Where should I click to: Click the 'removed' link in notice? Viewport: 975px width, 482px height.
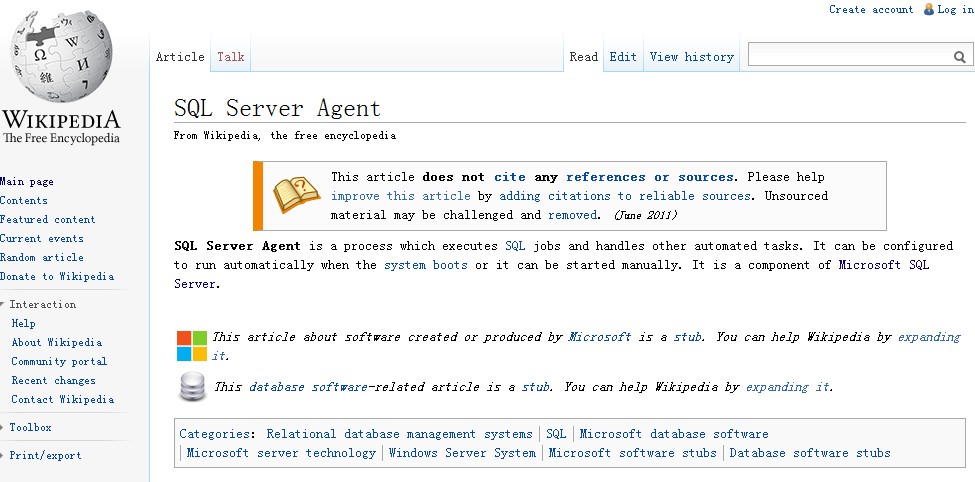[x=572, y=215]
